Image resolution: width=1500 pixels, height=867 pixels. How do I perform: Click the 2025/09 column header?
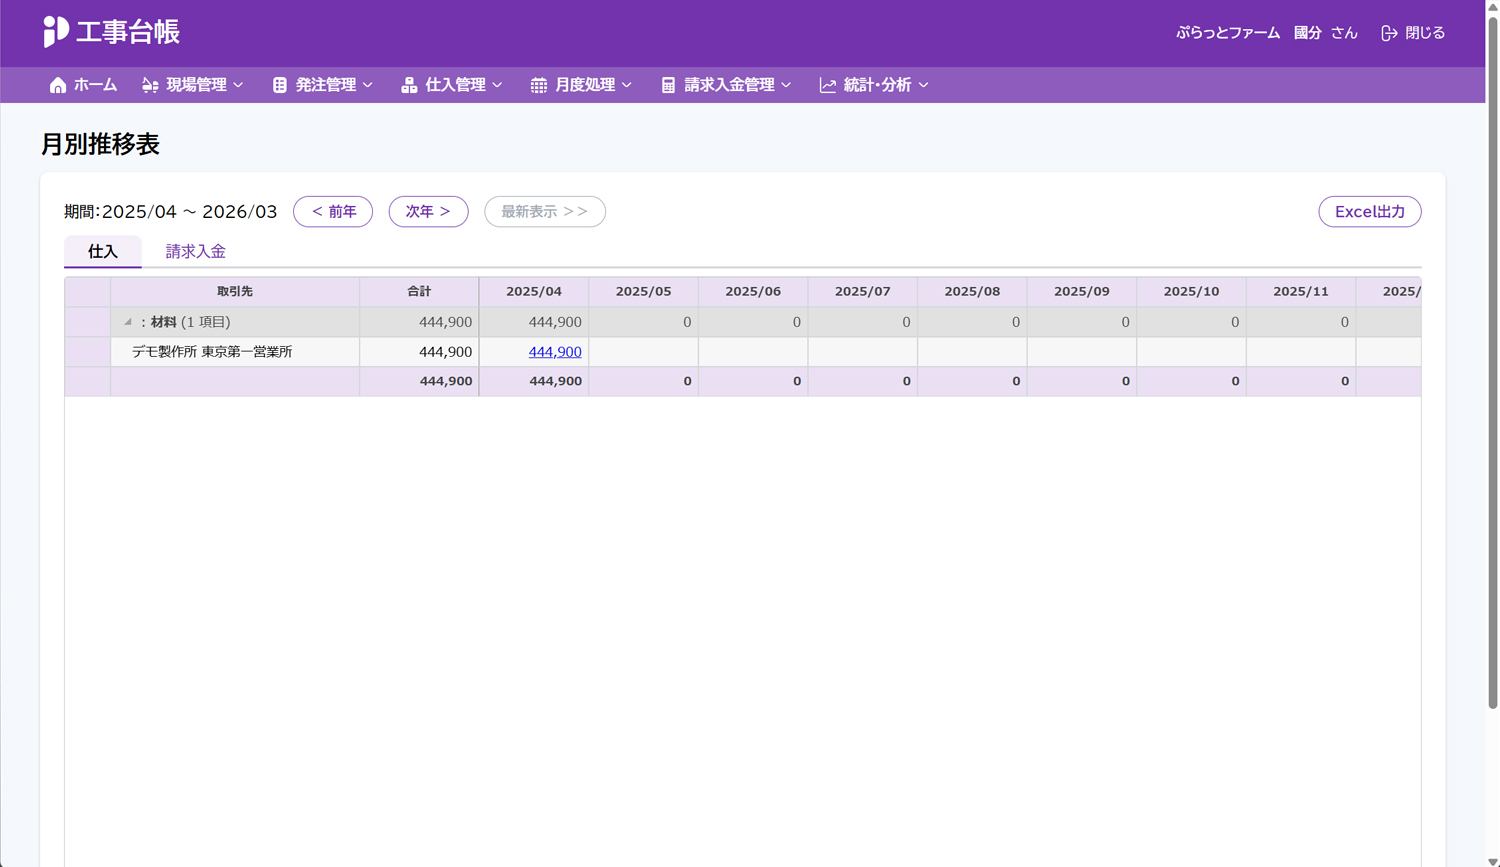click(1082, 292)
